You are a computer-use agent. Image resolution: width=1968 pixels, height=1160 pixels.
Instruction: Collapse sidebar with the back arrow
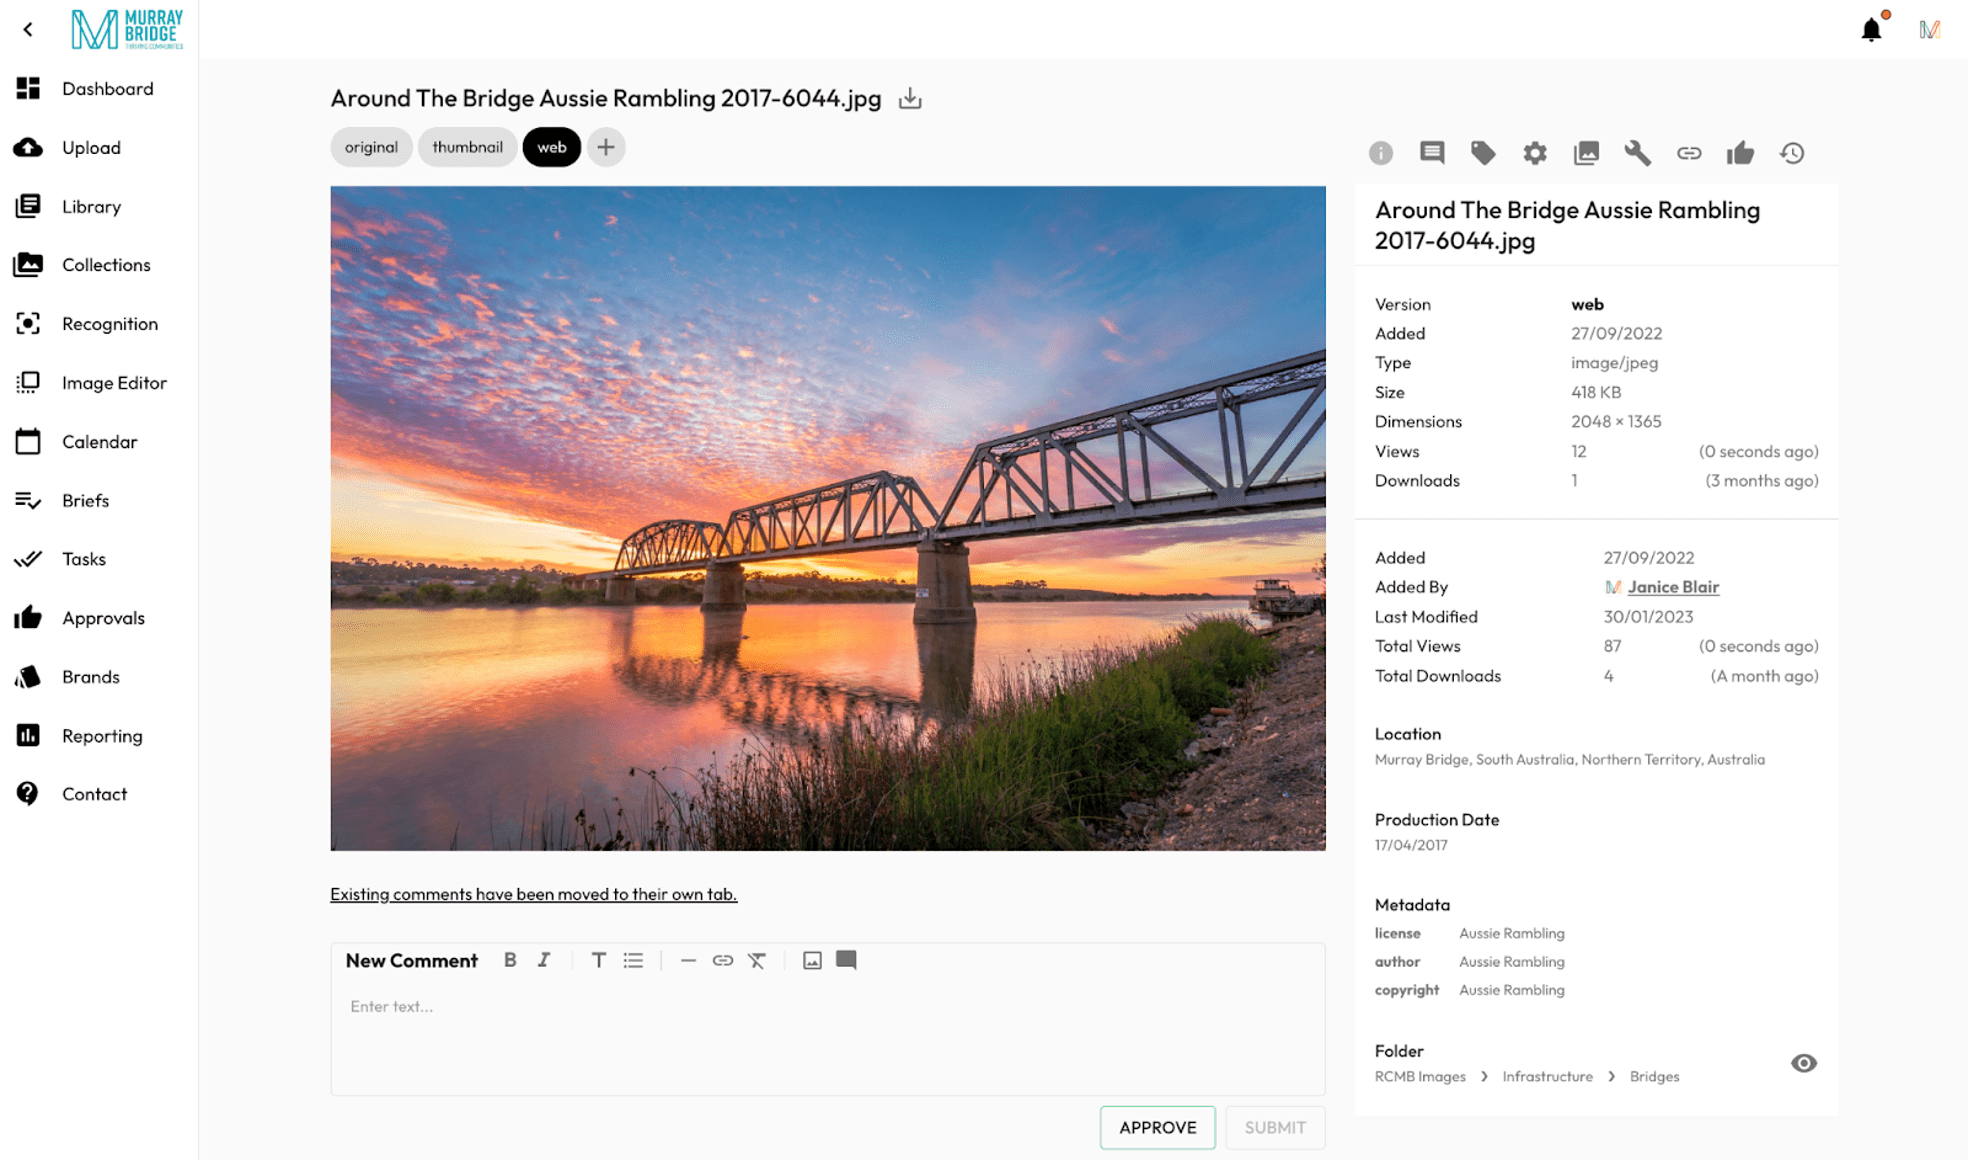[28, 30]
